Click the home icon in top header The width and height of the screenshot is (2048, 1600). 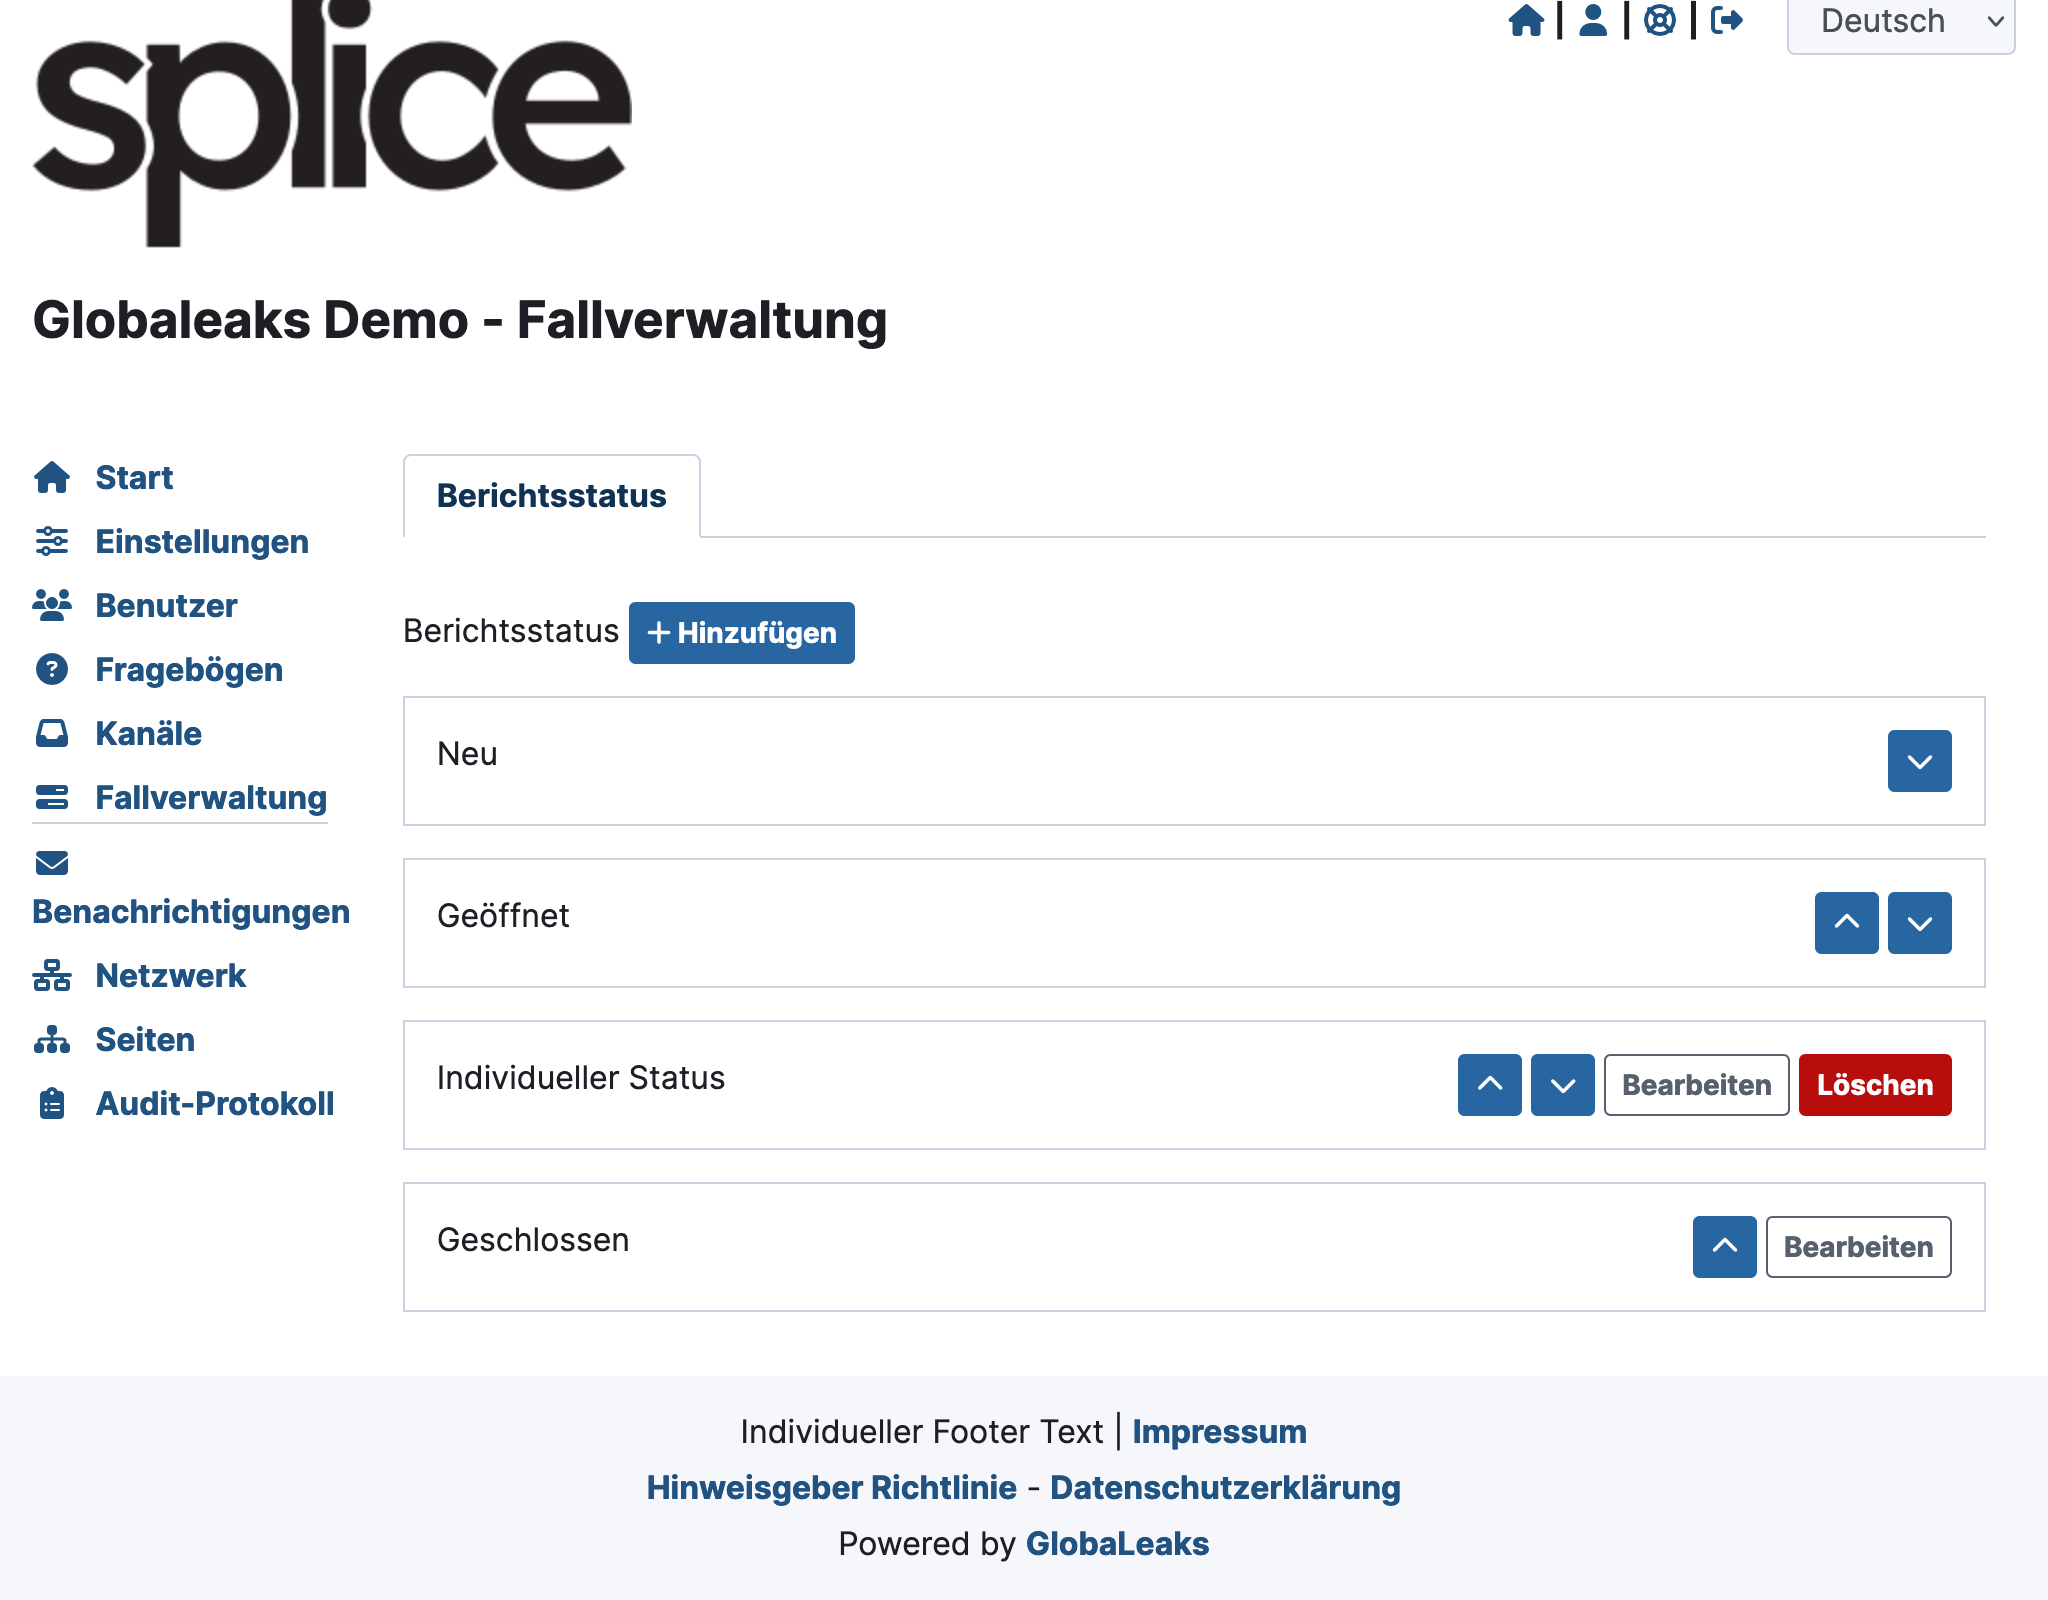click(1526, 20)
